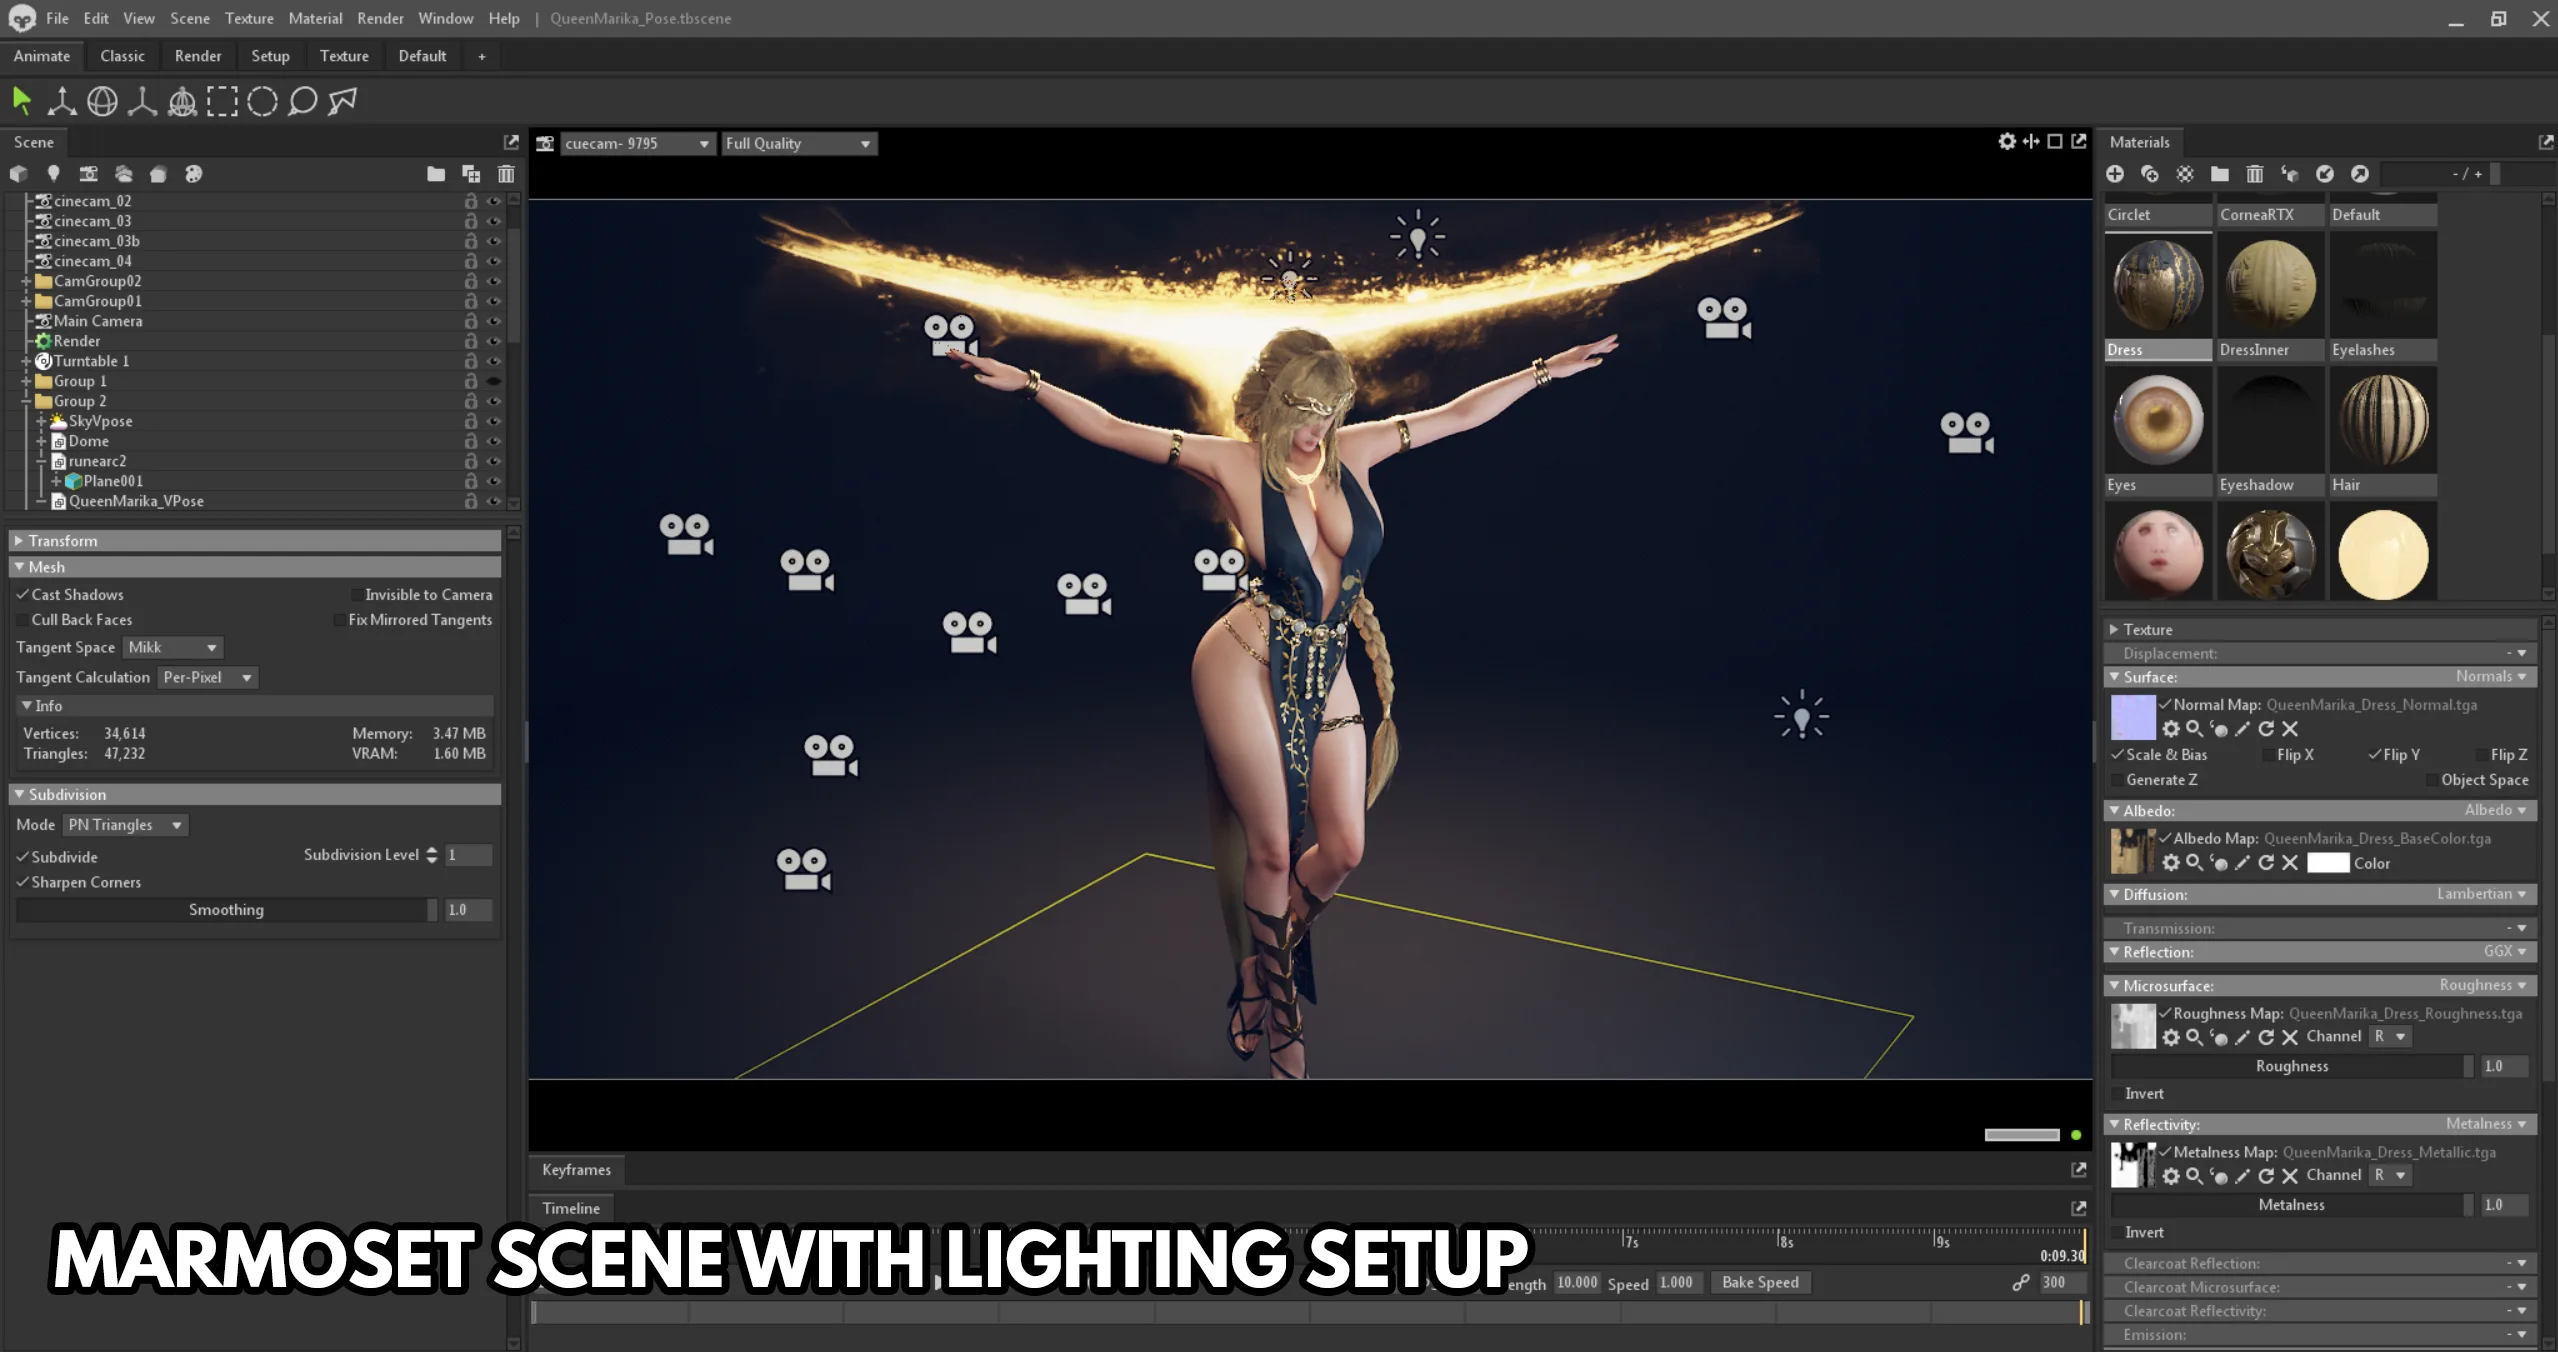
Task: Click the Bake Speed button
Action: point(1759,1282)
